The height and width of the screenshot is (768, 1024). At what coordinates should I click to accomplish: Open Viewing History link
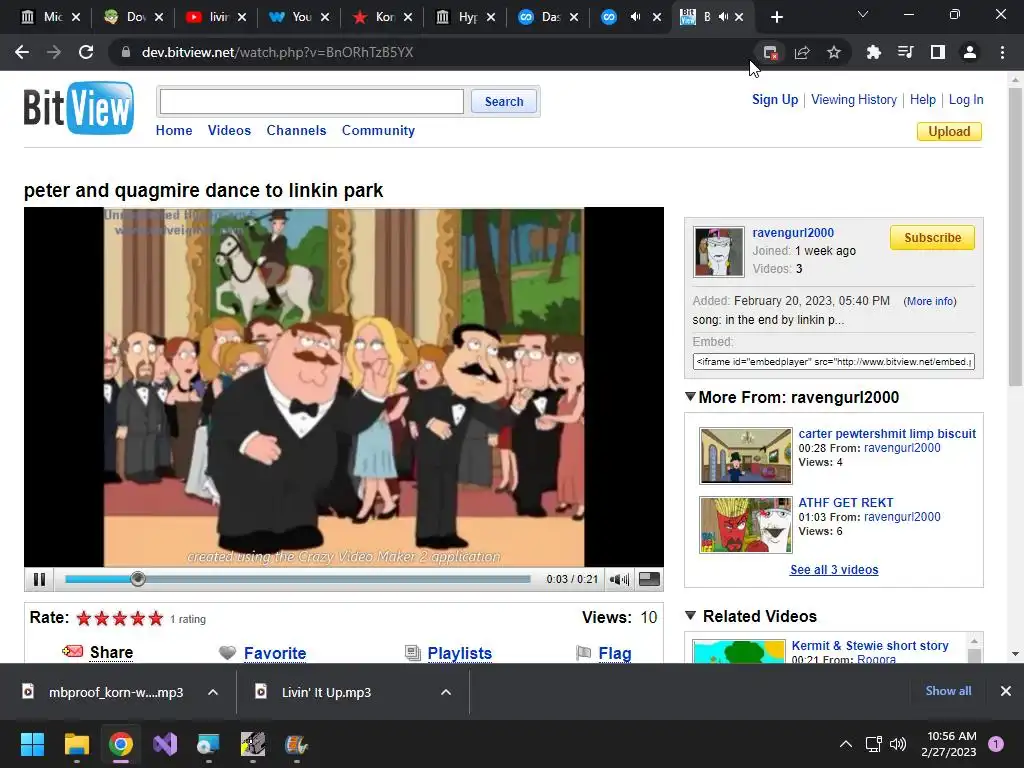pyautogui.click(x=854, y=99)
